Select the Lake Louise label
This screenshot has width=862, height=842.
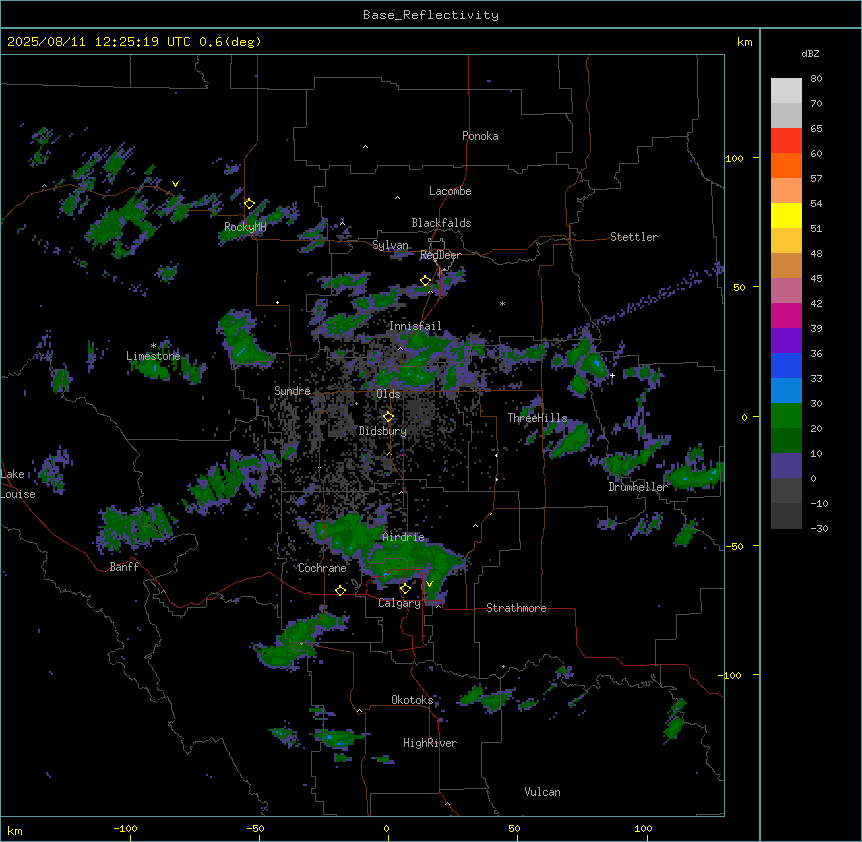tap(18, 484)
